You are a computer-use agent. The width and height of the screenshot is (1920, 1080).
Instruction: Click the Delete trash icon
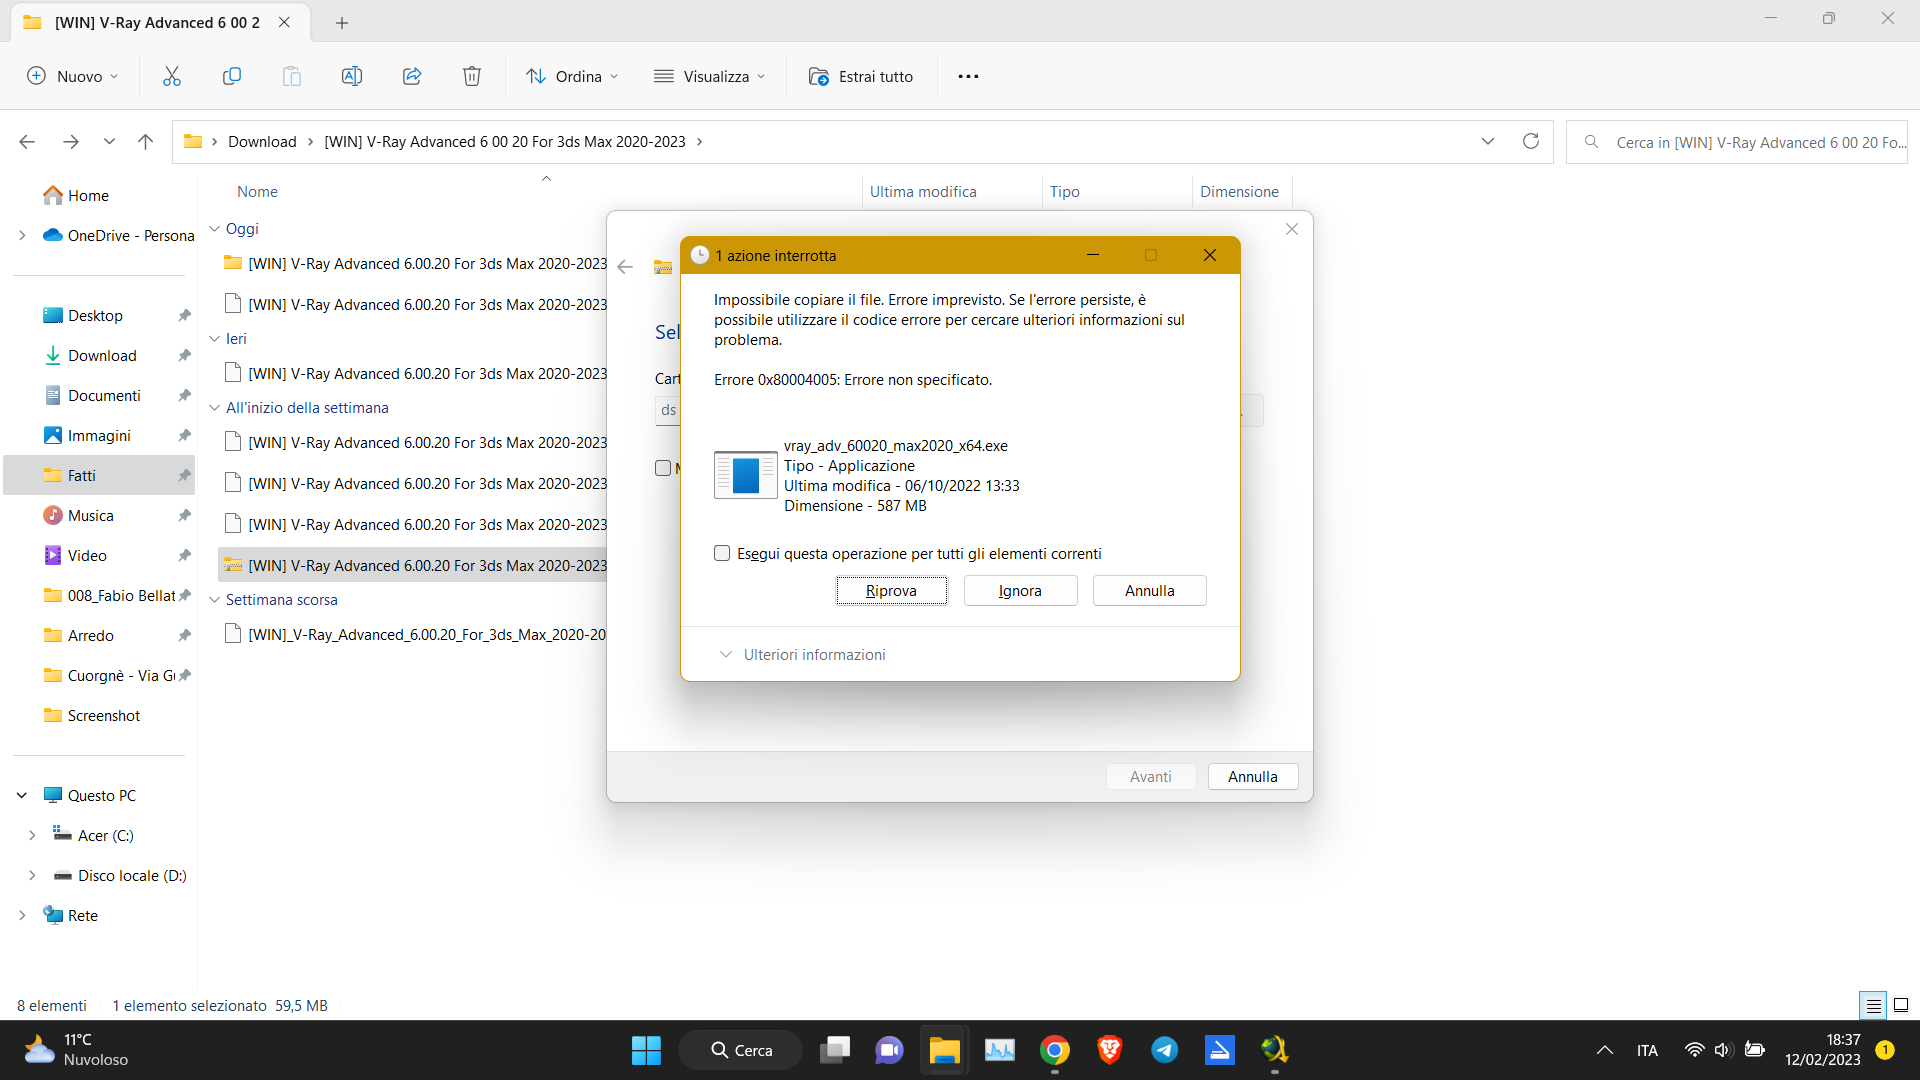tap(472, 76)
